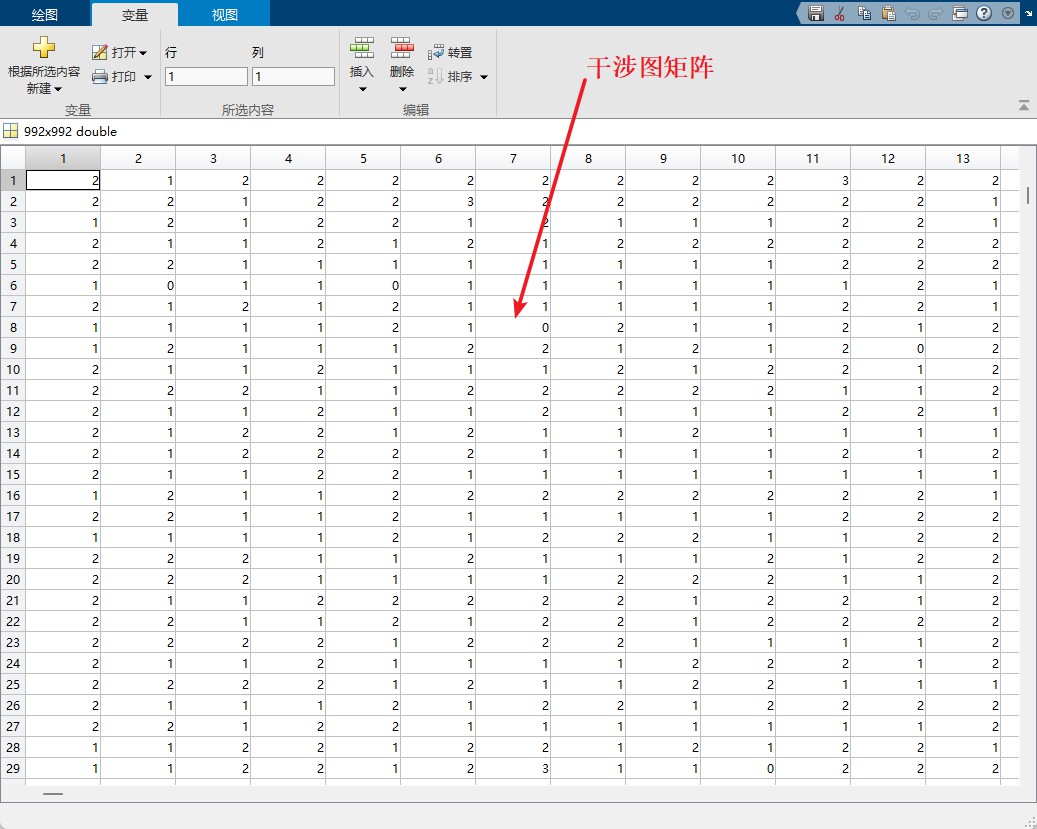
Task: Click the yellow plus New from Selection icon
Action: (44, 48)
